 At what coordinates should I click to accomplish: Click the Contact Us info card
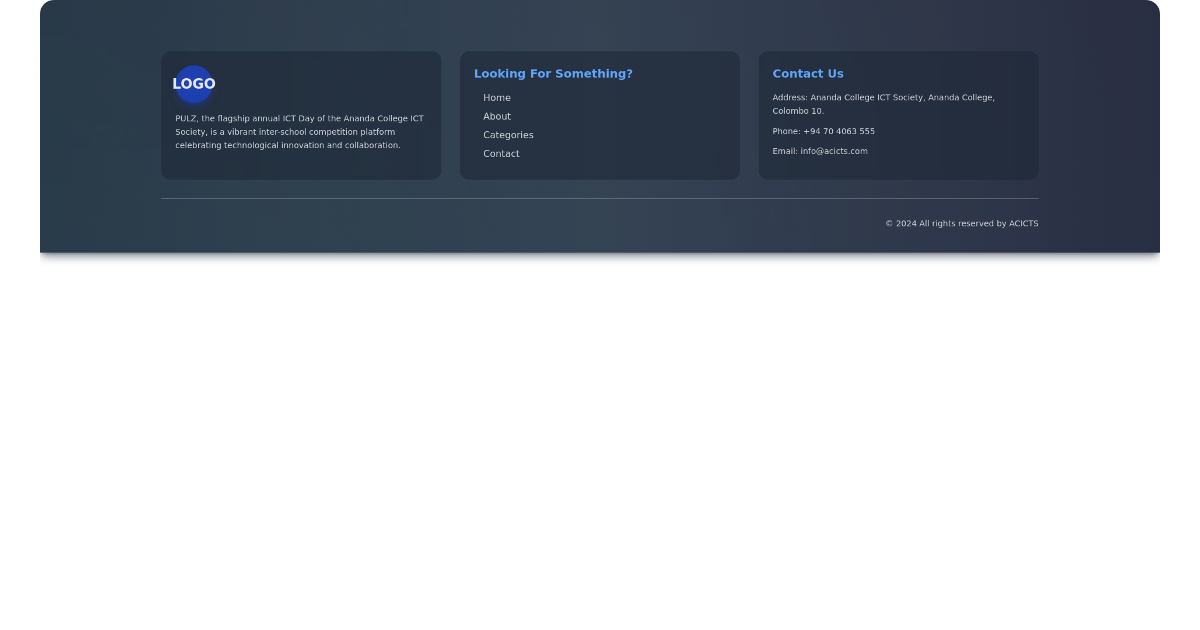click(898, 115)
